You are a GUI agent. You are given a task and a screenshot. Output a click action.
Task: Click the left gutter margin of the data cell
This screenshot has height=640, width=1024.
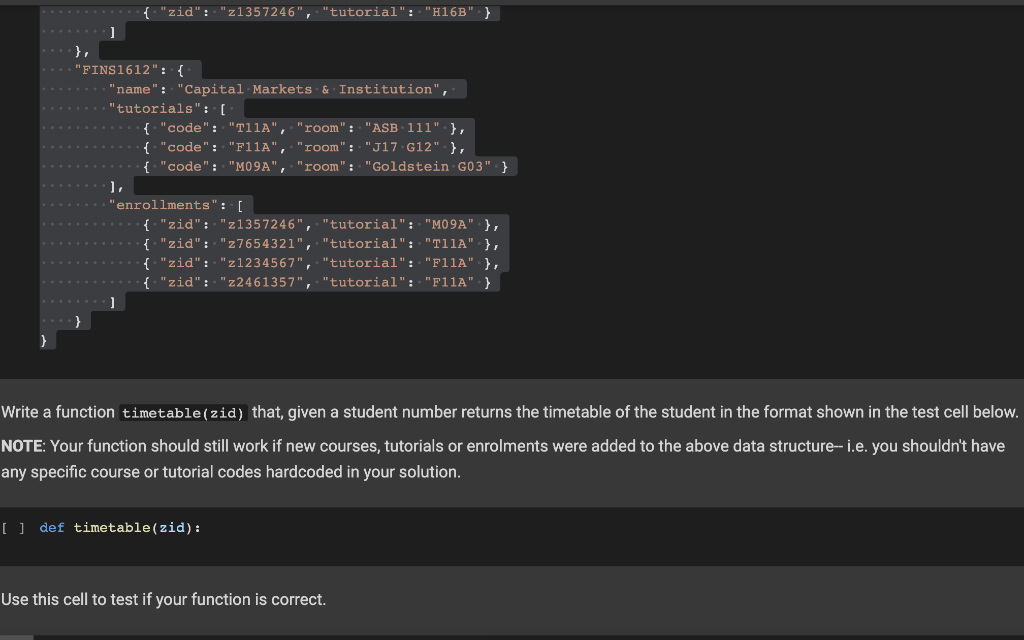16,180
